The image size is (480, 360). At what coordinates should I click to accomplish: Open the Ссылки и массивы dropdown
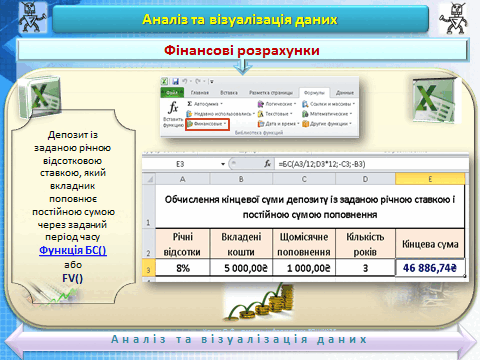(x=328, y=104)
